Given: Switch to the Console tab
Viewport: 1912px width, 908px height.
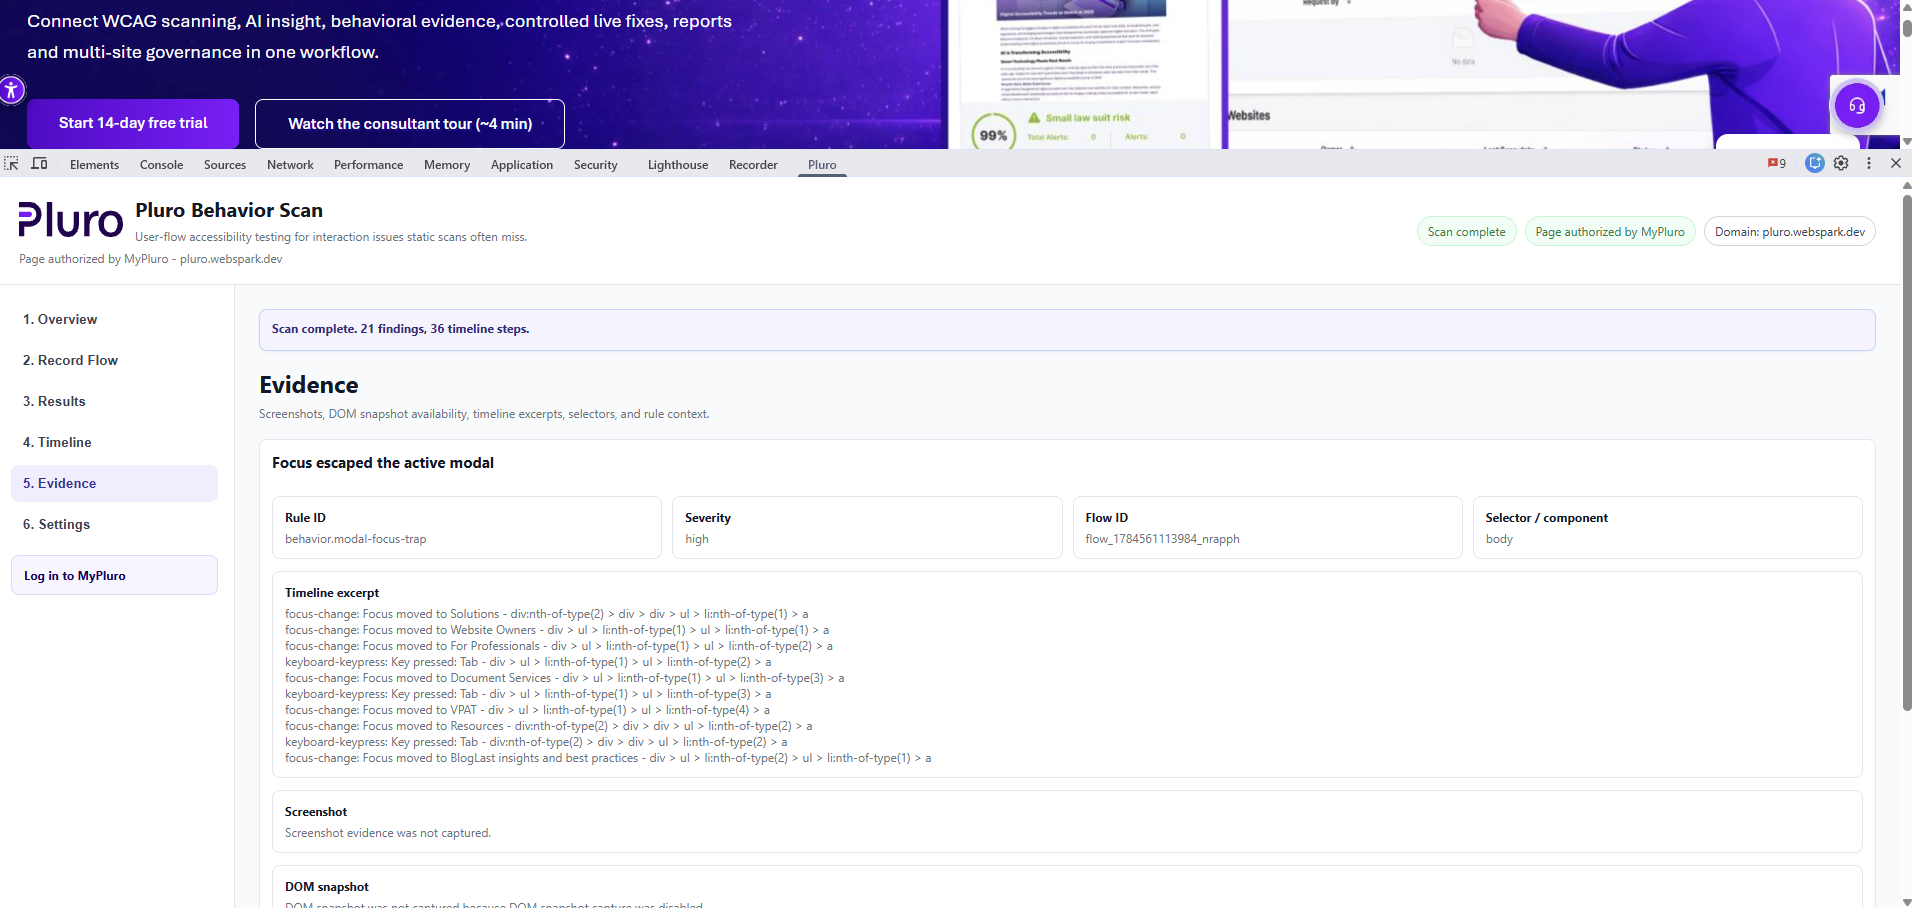Looking at the screenshot, I should tap(161, 165).
